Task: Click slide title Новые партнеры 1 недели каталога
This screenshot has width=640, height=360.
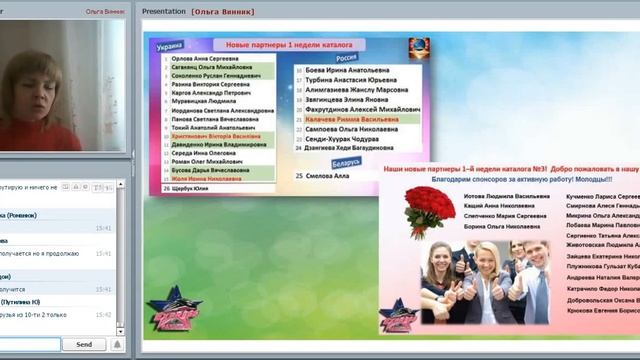Action: pyautogui.click(x=289, y=45)
